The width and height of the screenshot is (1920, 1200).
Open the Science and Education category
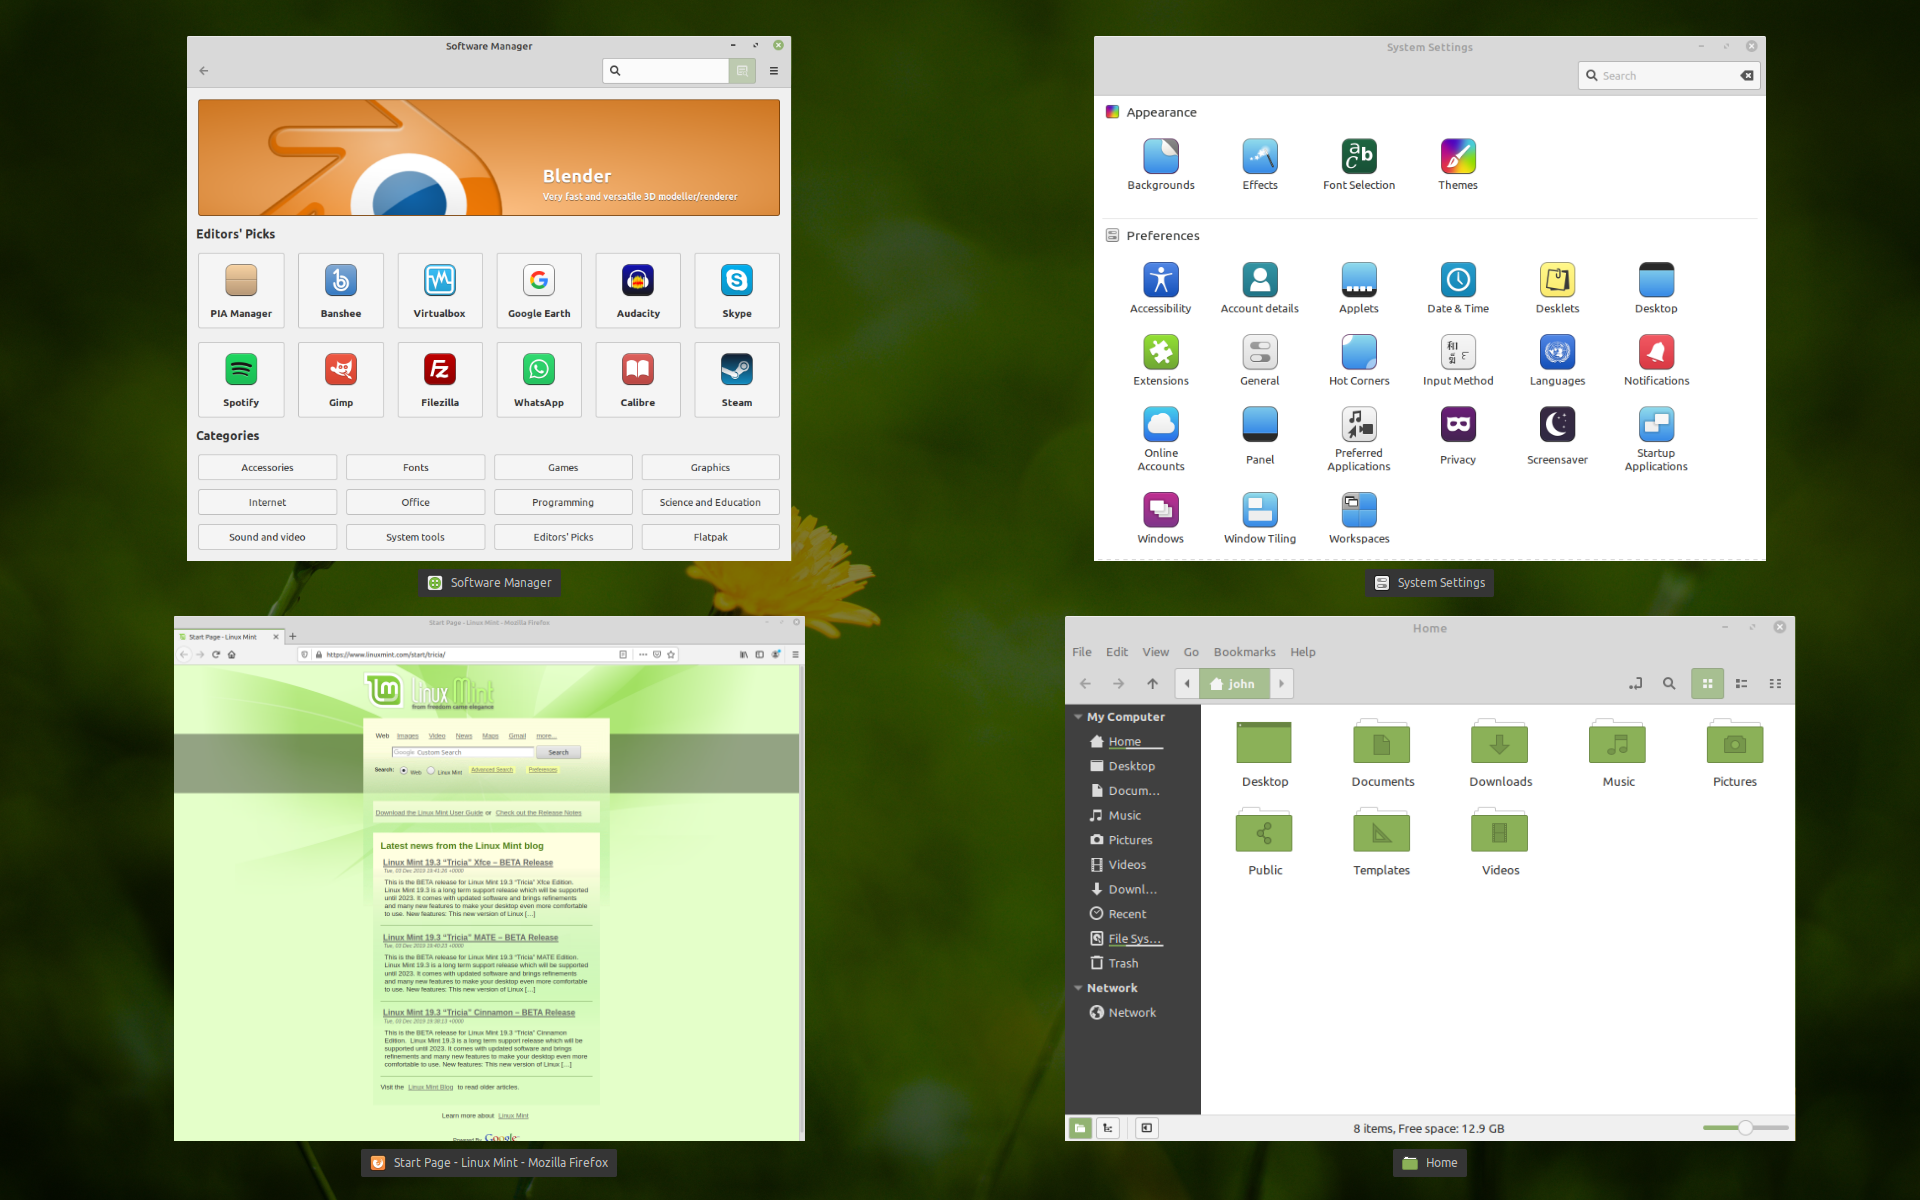tap(710, 501)
